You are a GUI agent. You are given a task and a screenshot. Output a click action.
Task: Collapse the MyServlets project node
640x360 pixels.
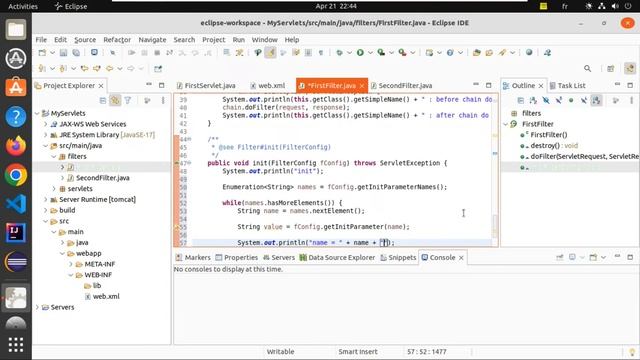[37, 113]
